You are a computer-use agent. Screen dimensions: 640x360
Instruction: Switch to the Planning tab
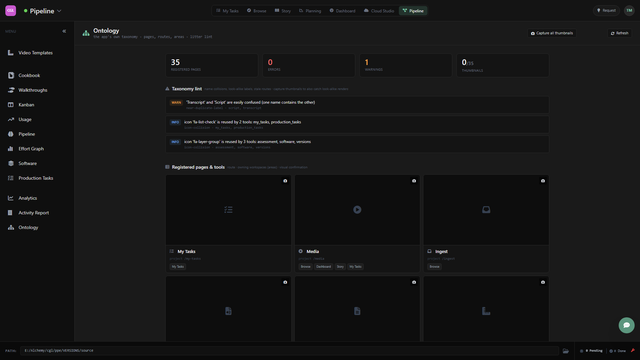pos(310,11)
